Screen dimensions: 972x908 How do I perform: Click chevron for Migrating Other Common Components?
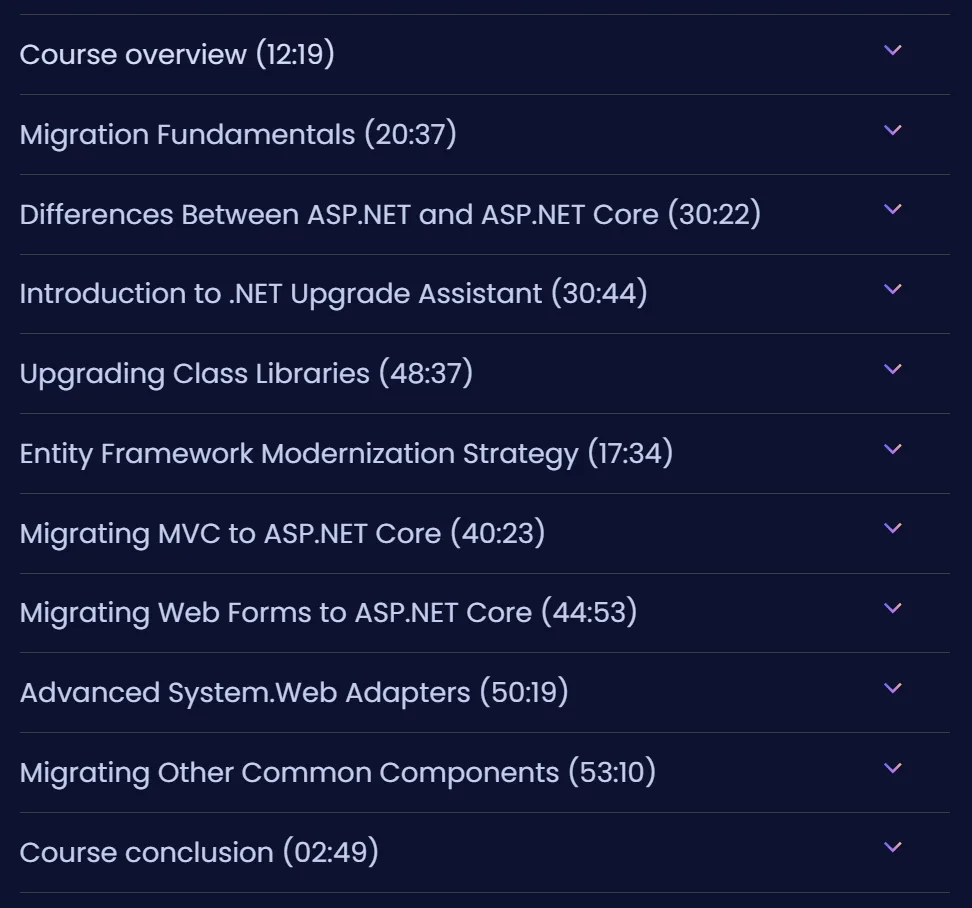[892, 769]
